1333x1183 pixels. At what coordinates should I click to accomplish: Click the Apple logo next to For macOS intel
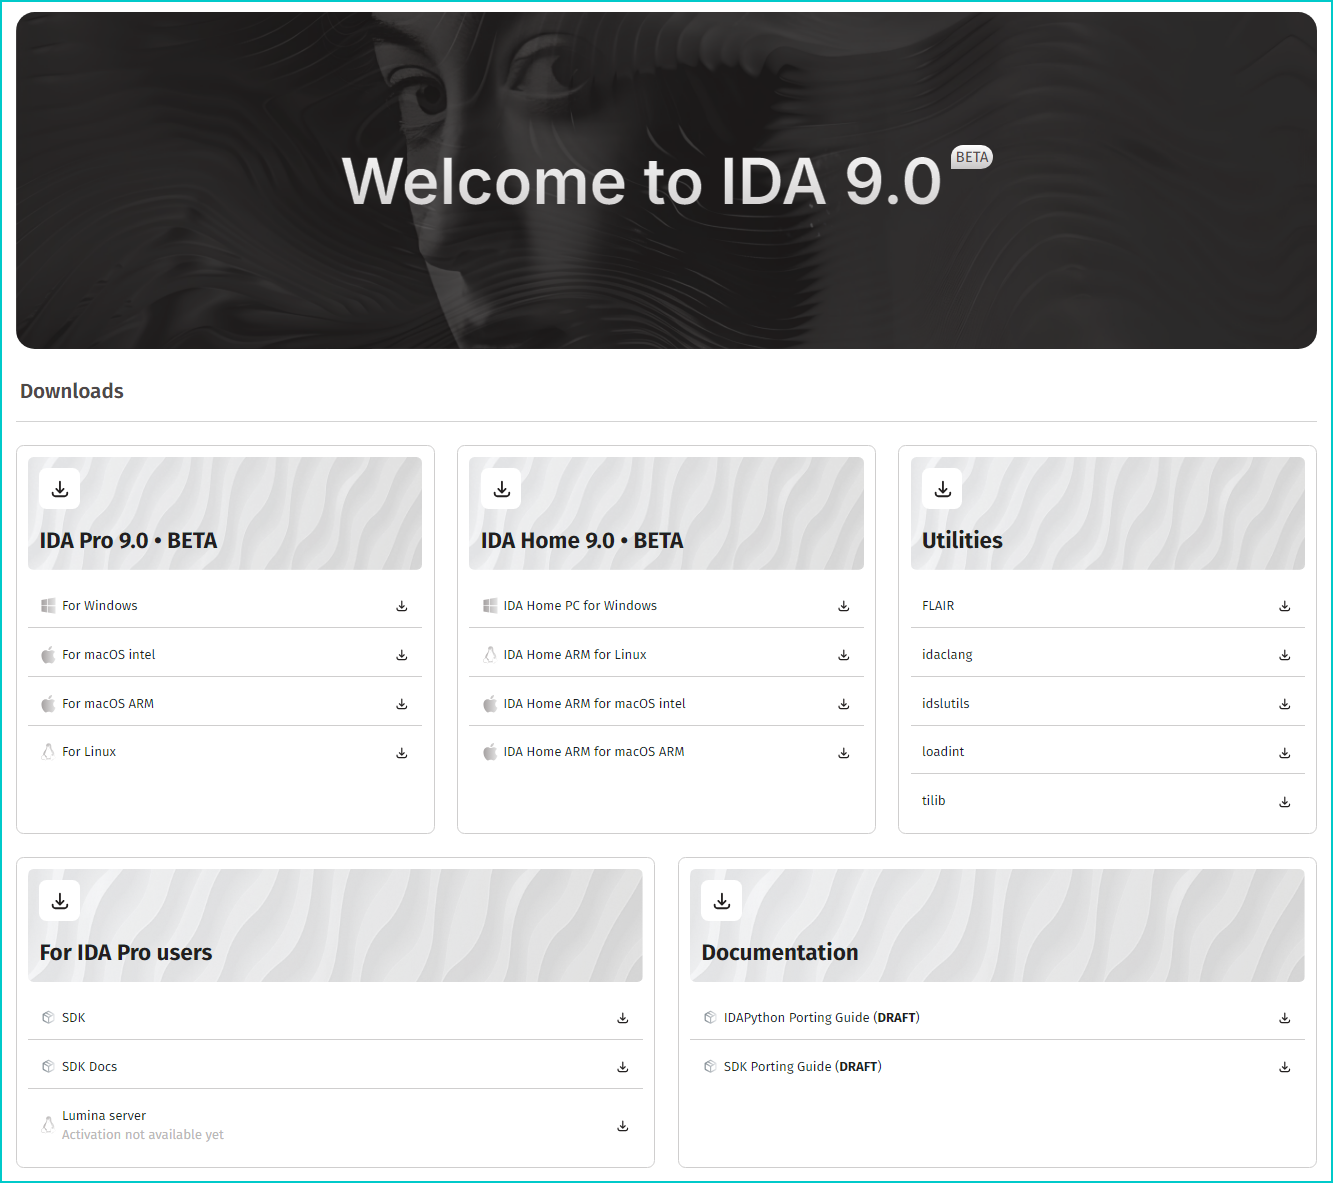point(48,655)
